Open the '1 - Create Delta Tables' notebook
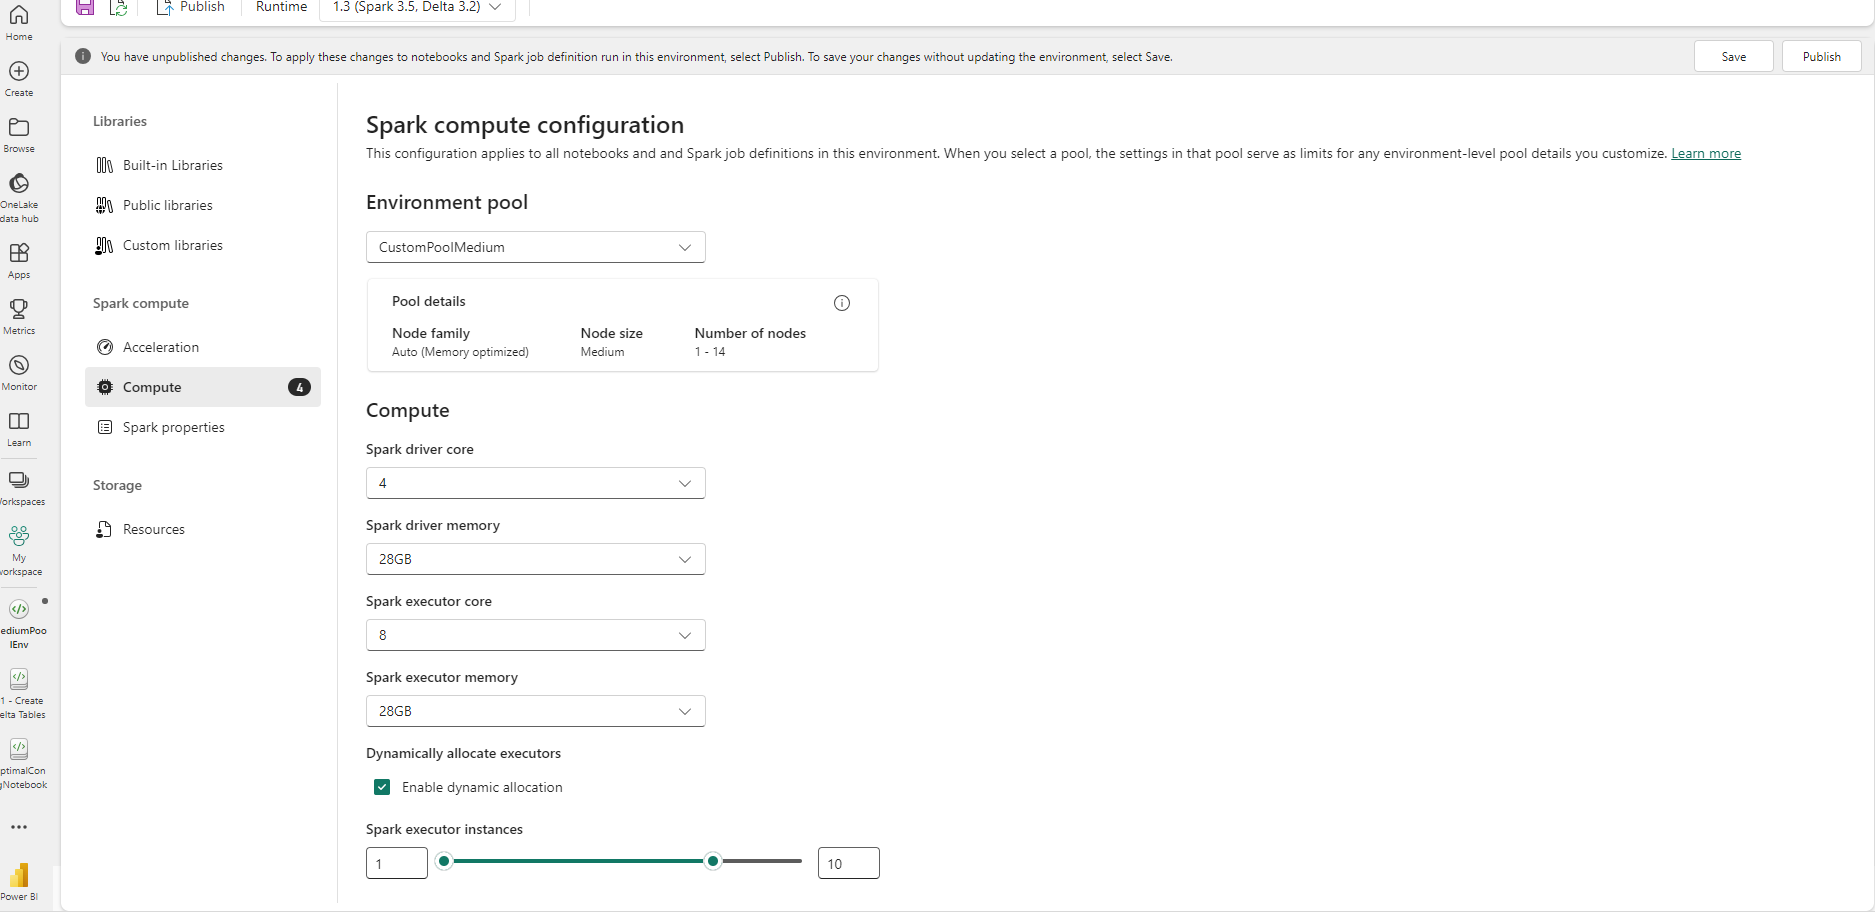Viewport: 1875px width, 912px height. (21, 690)
